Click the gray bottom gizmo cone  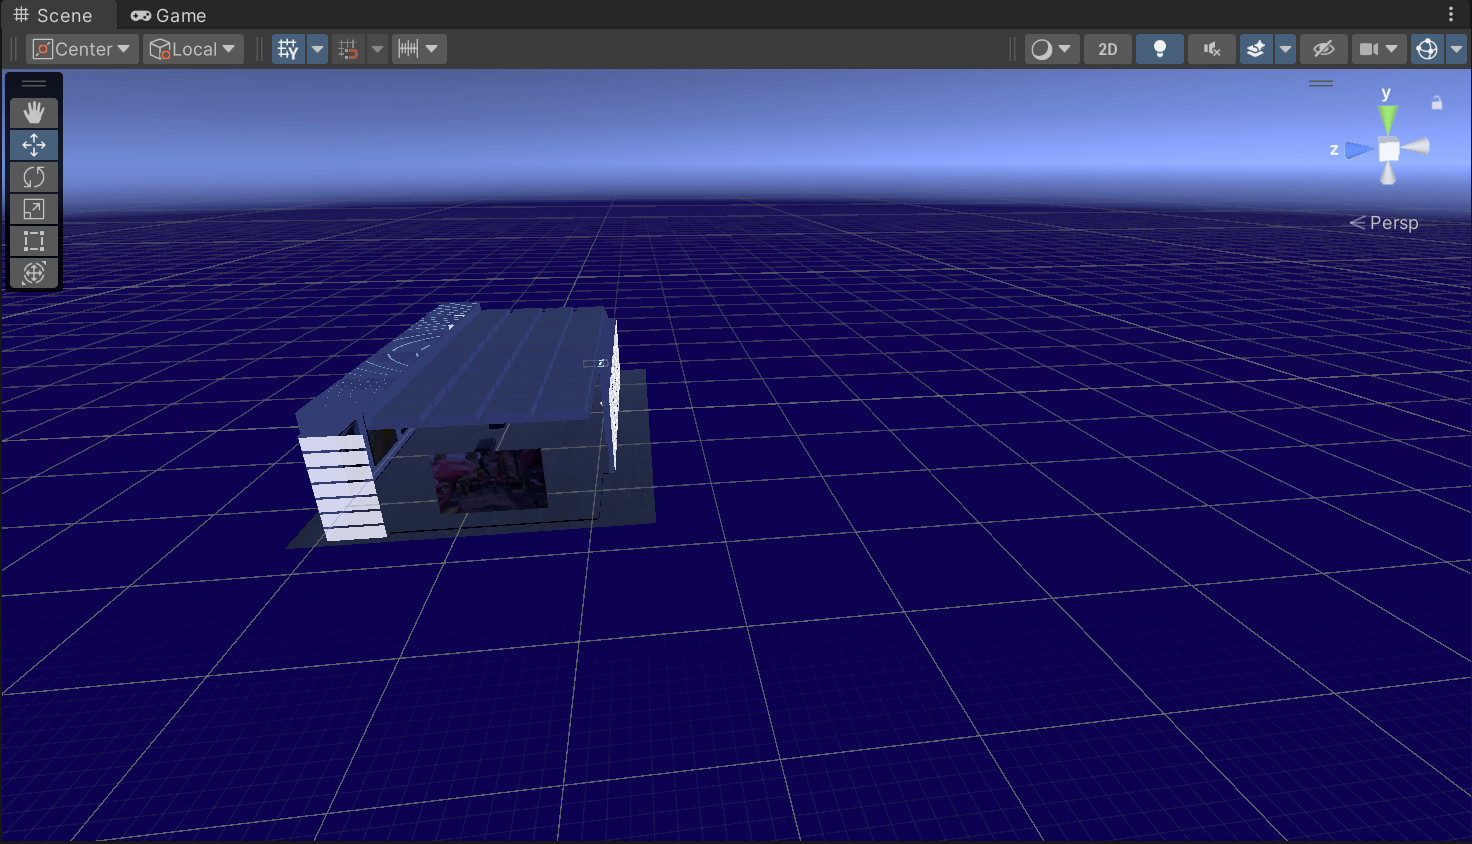click(x=1388, y=174)
